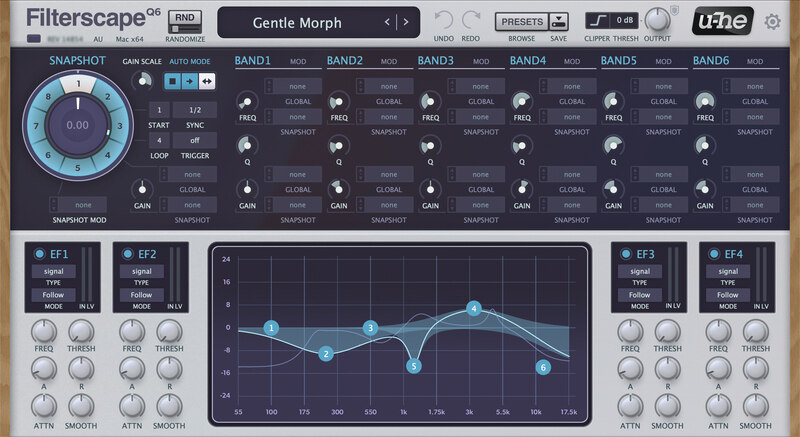The image size is (800, 437).
Task: Click the Undo arrow icon
Action: 445,20
